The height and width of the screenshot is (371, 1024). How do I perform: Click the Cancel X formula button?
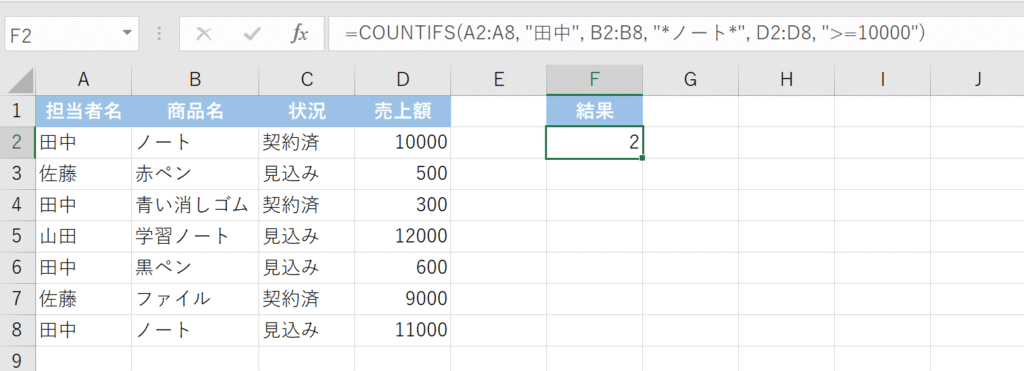[204, 34]
